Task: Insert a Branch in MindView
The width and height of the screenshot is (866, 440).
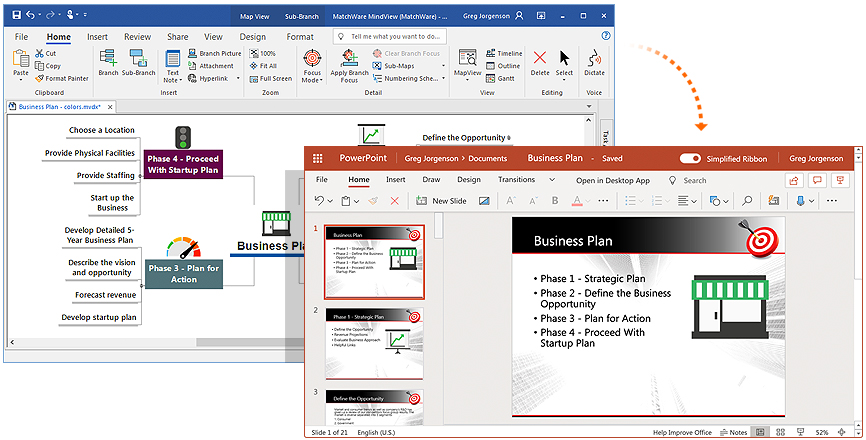Action: [x=108, y=62]
